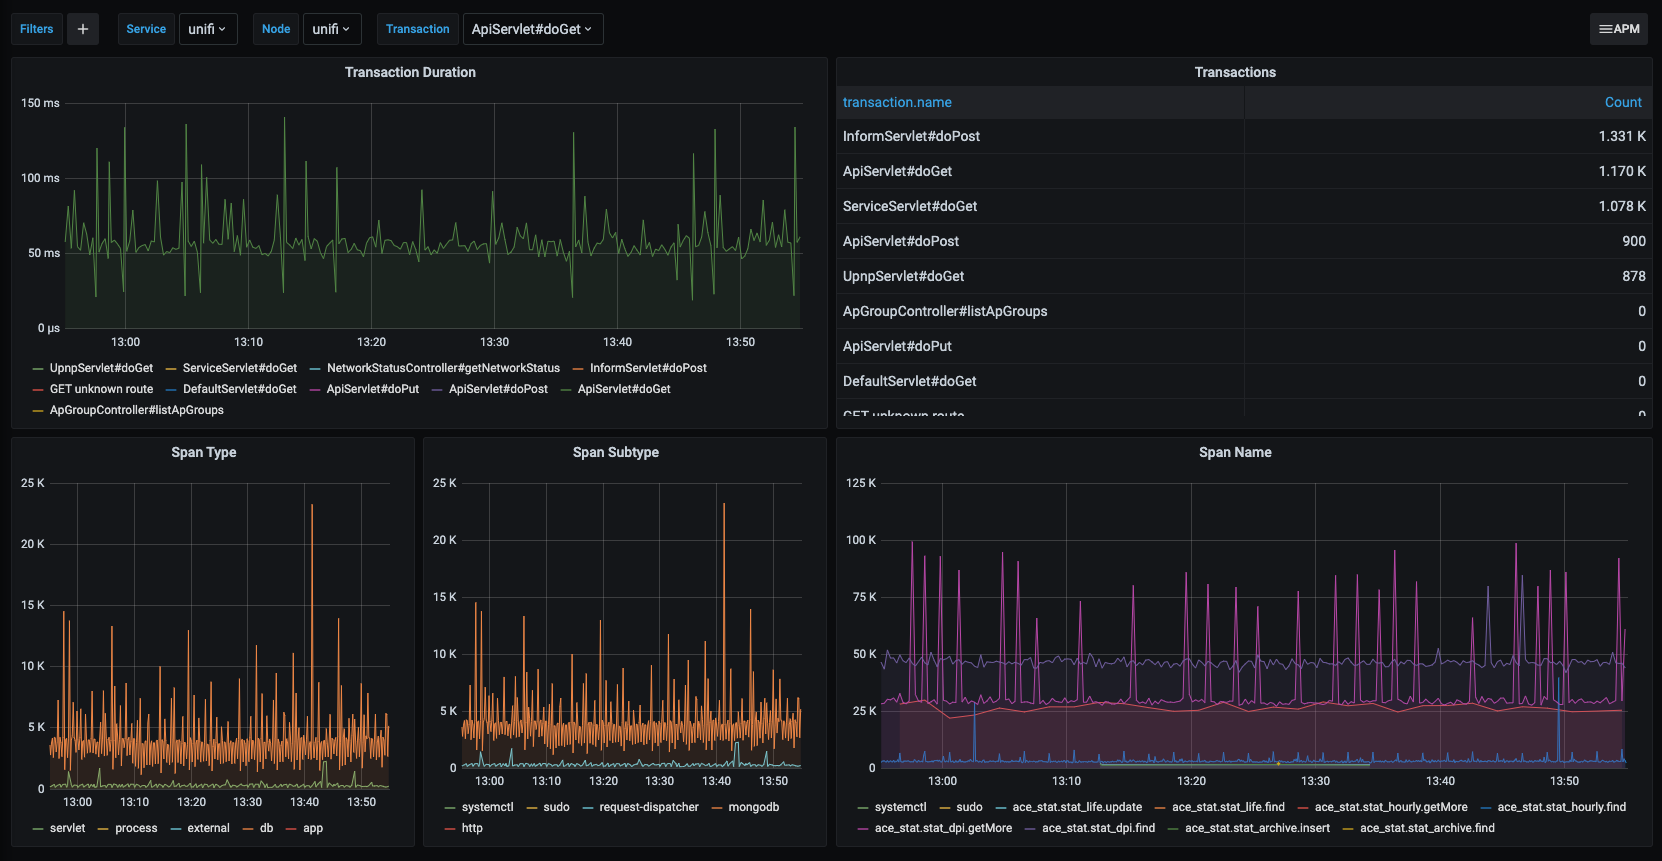Select InformServlet#doPost row in Transactions table

pos(1244,136)
